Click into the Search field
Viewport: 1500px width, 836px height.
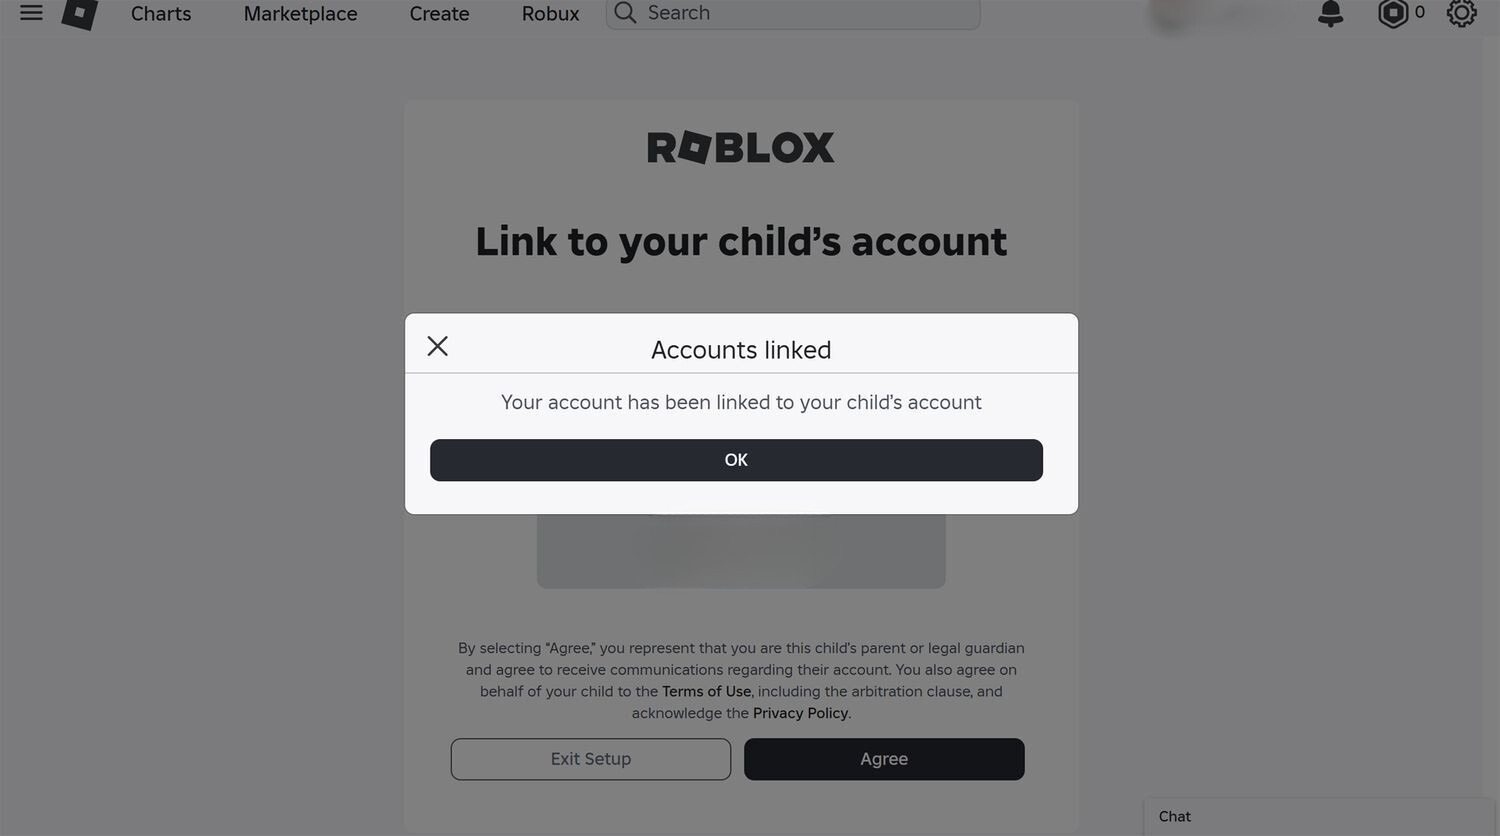pos(793,13)
